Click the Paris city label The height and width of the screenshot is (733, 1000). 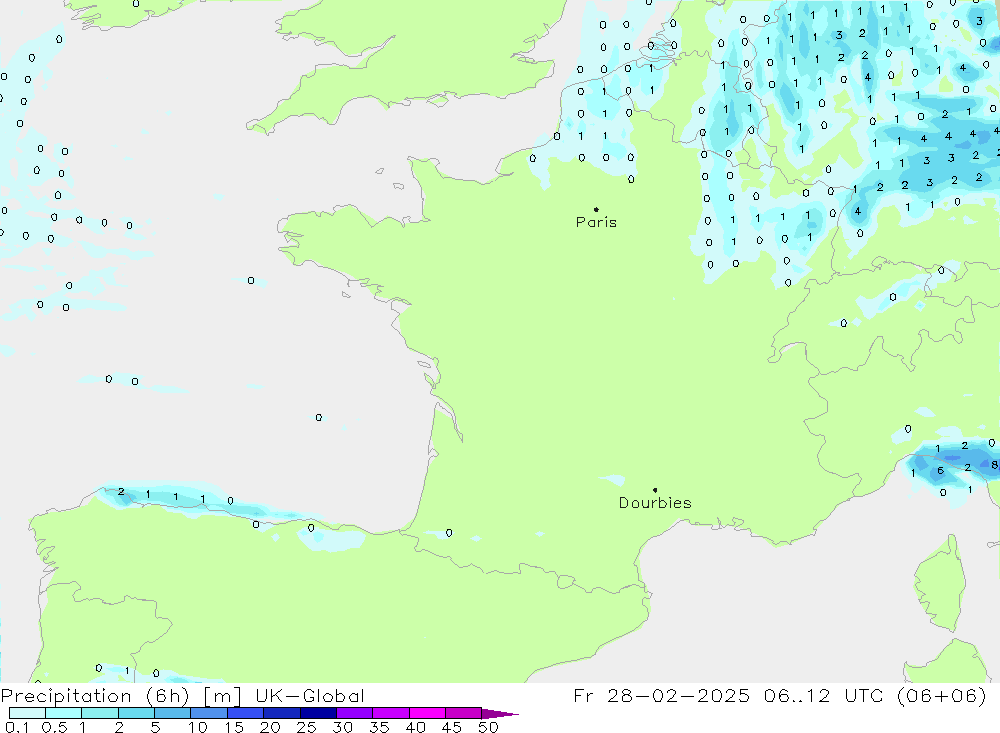(596, 222)
